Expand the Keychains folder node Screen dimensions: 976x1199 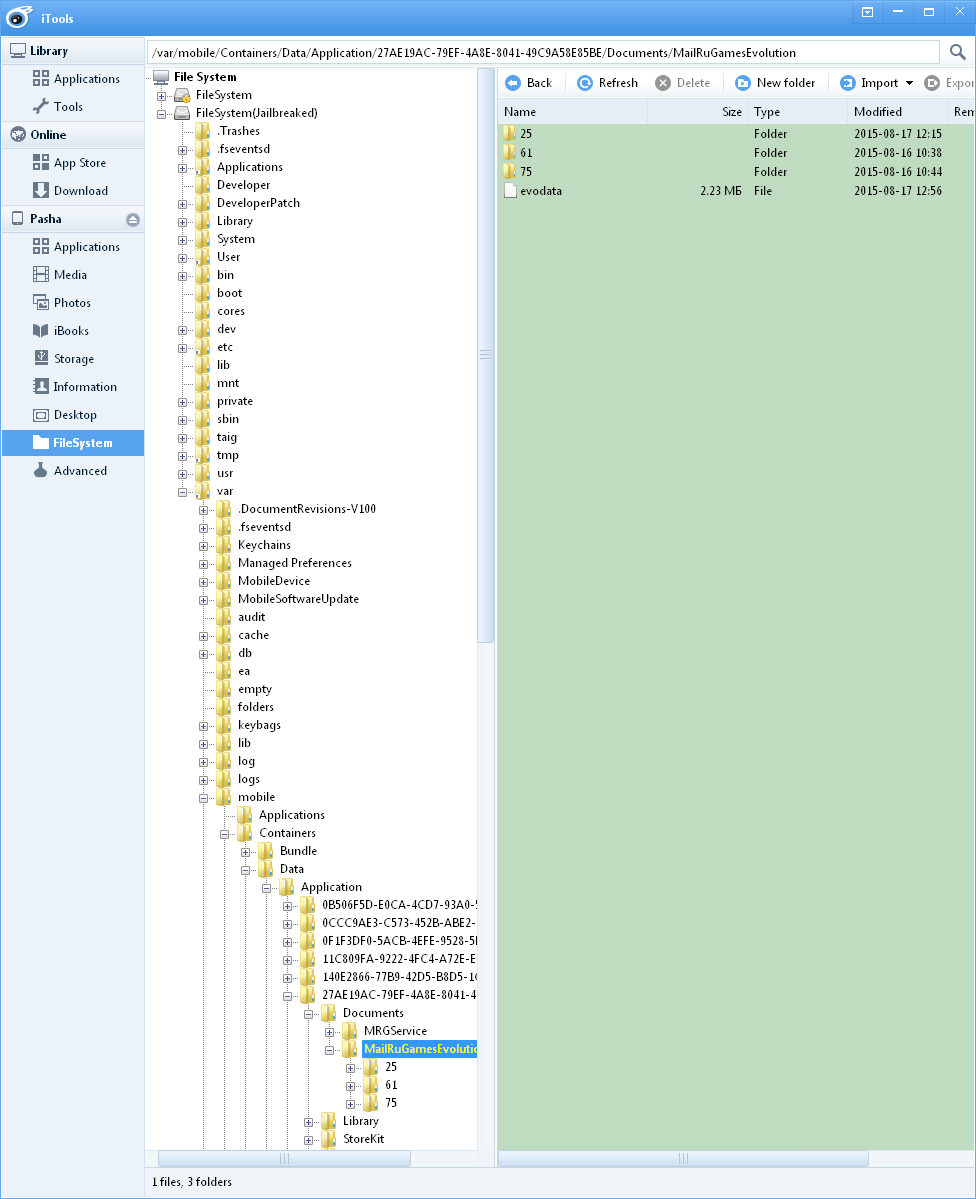pos(204,545)
